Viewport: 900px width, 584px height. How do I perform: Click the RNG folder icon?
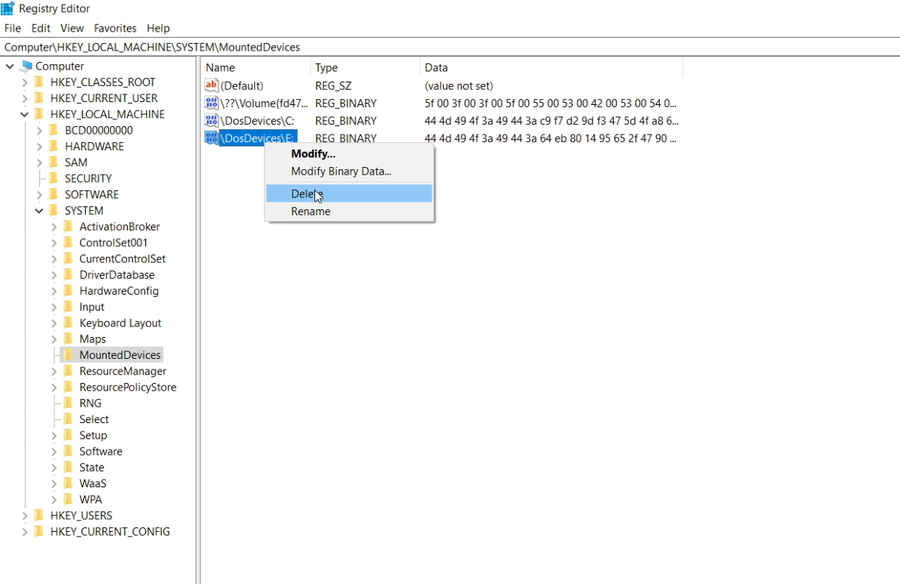pyautogui.click(x=68, y=403)
